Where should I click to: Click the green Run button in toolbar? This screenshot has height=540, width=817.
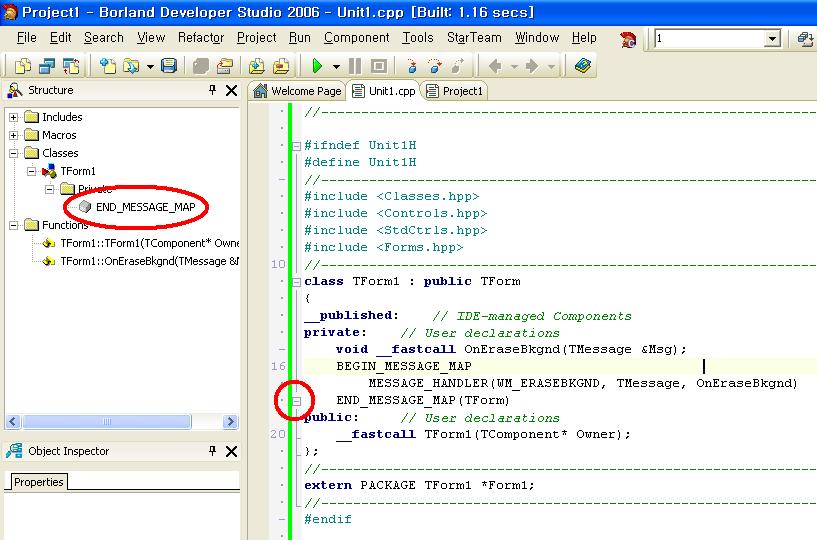(316, 66)
